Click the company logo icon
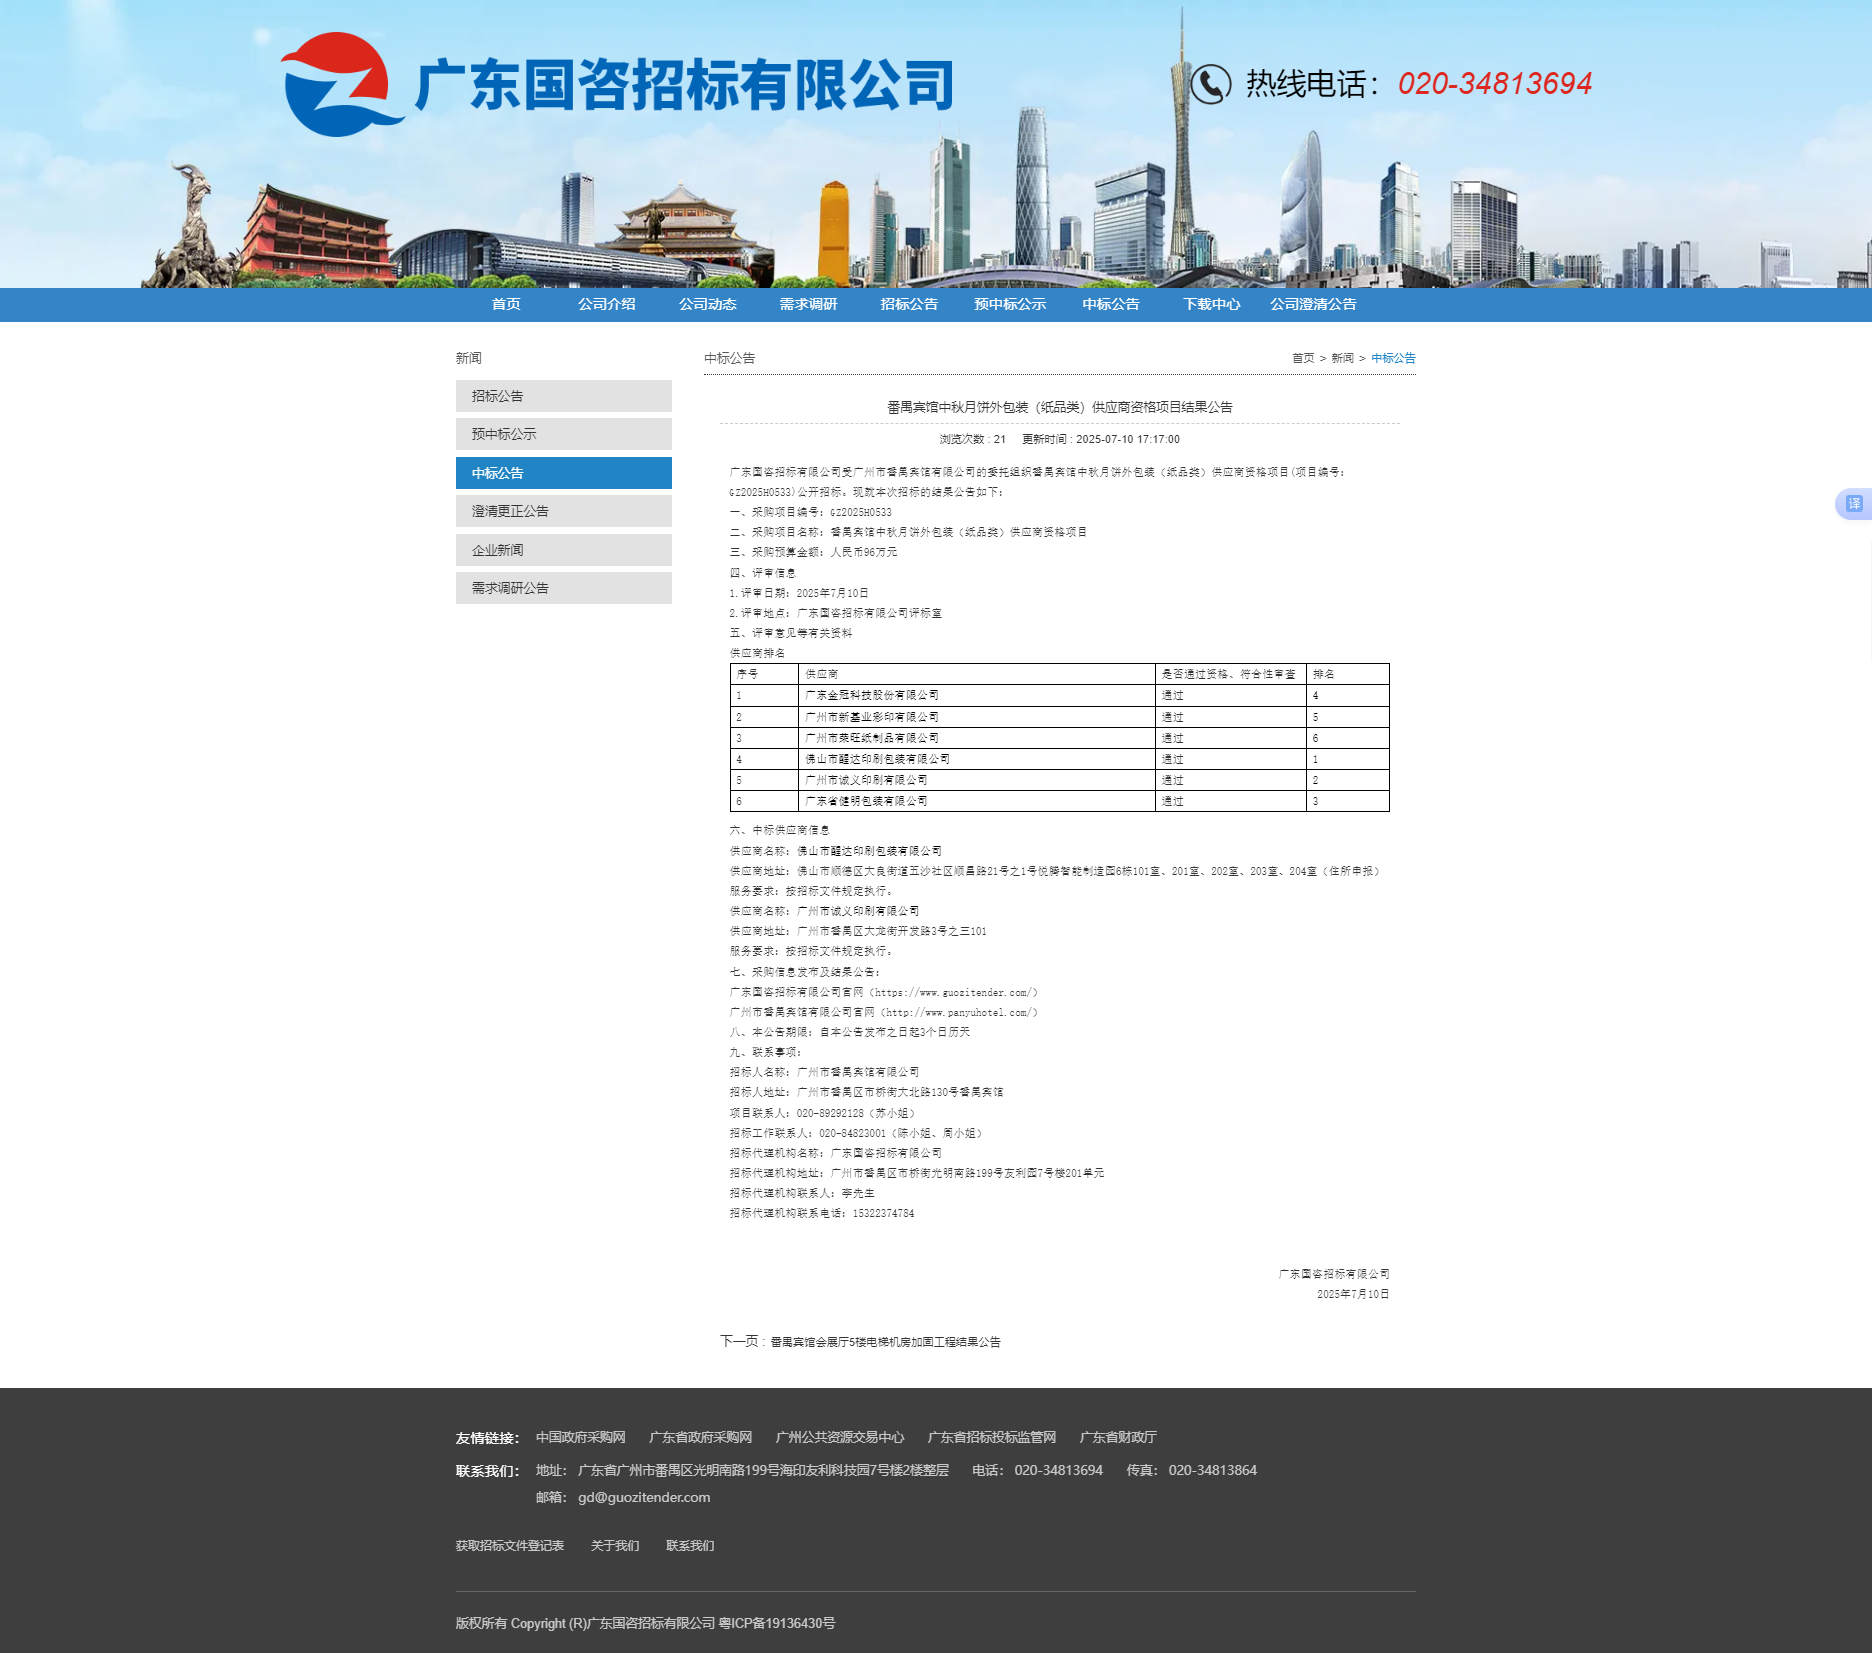The height and width of the screenshot is (1653, 1872). point(338,85)
